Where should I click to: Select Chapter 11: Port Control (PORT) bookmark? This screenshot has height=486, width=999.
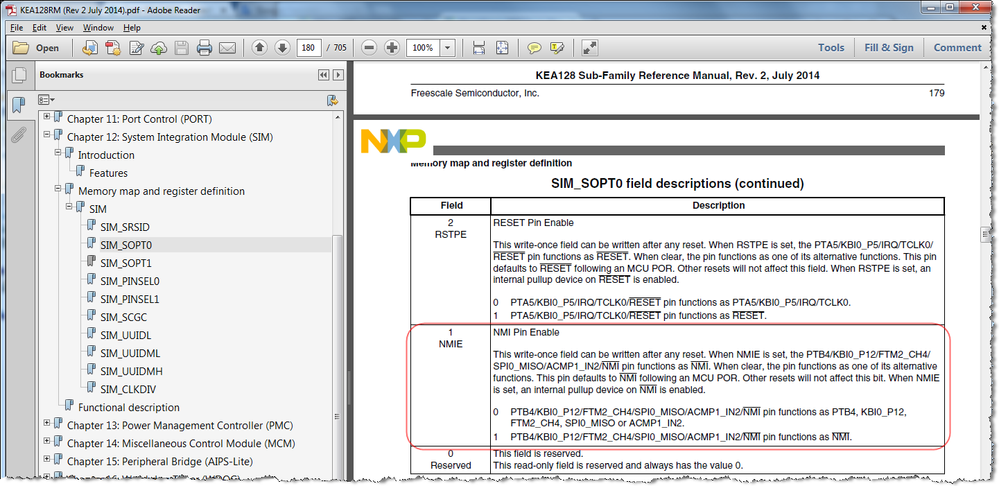coord(140,119)
